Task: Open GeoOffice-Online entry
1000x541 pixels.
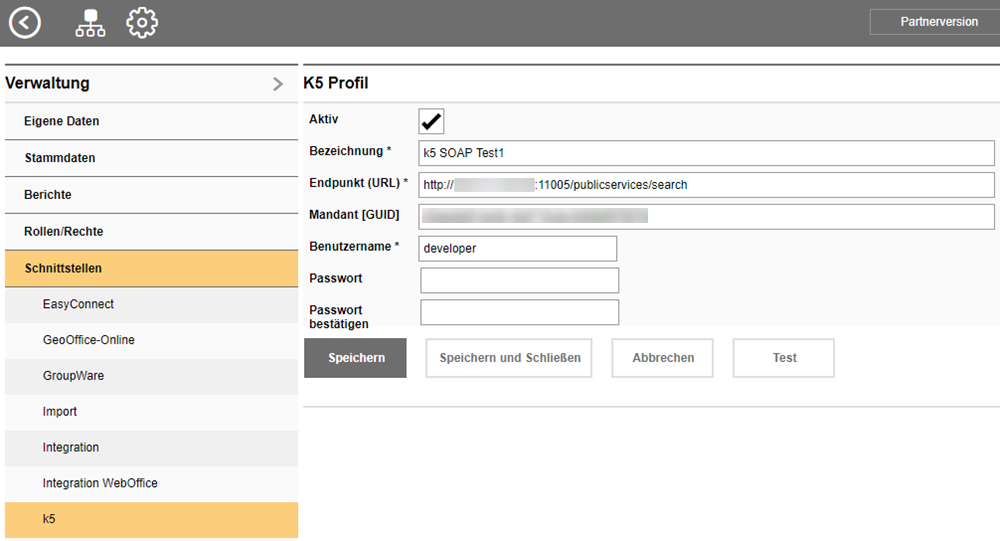Action: point(88,340)
